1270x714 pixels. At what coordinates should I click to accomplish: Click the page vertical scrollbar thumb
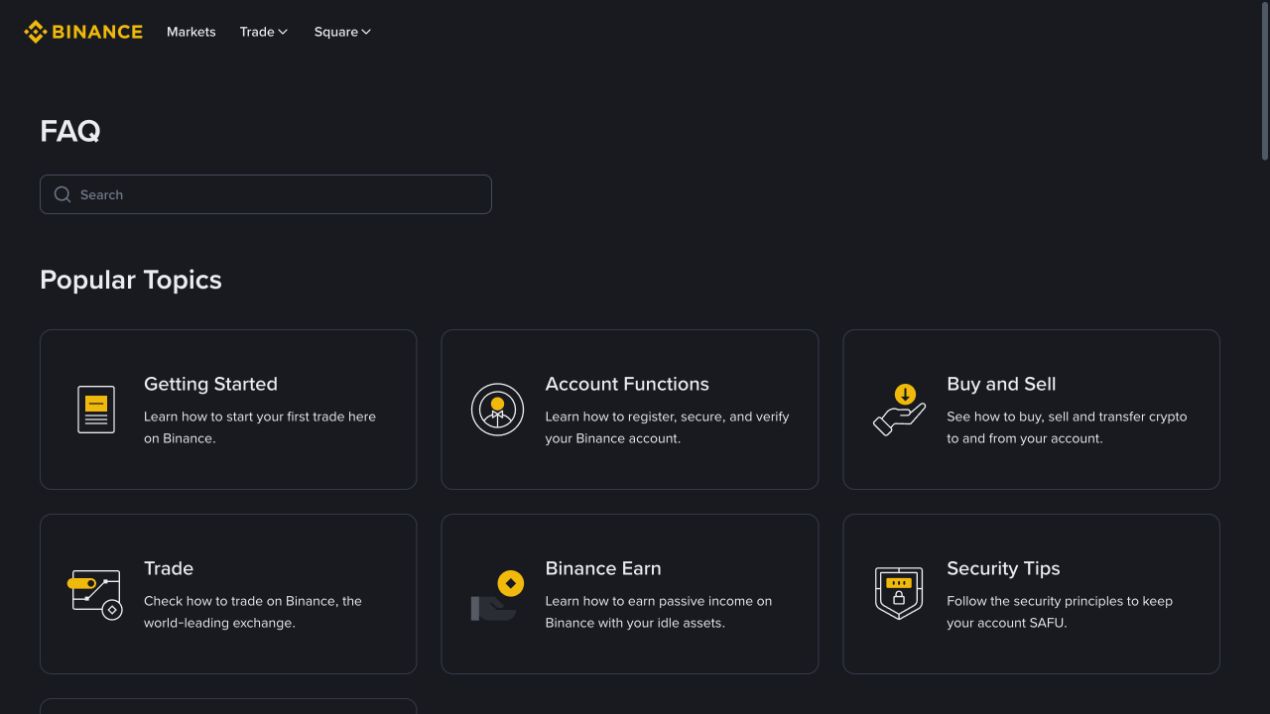pyautogui.click(x=1265, y=80)
